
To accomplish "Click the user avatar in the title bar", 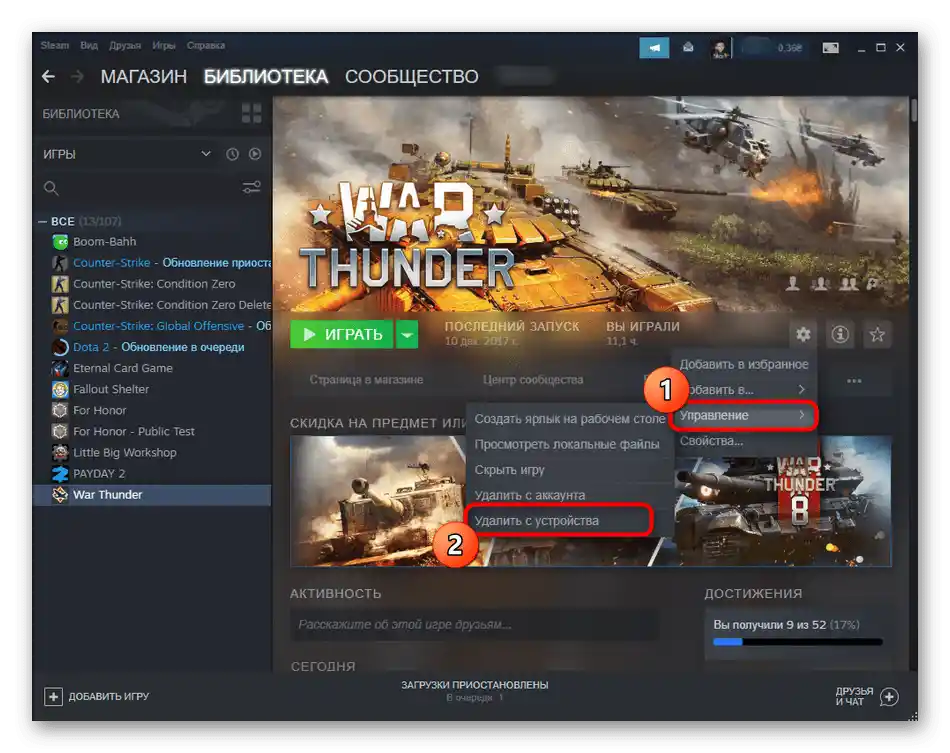I will click(x=719, y=48).
